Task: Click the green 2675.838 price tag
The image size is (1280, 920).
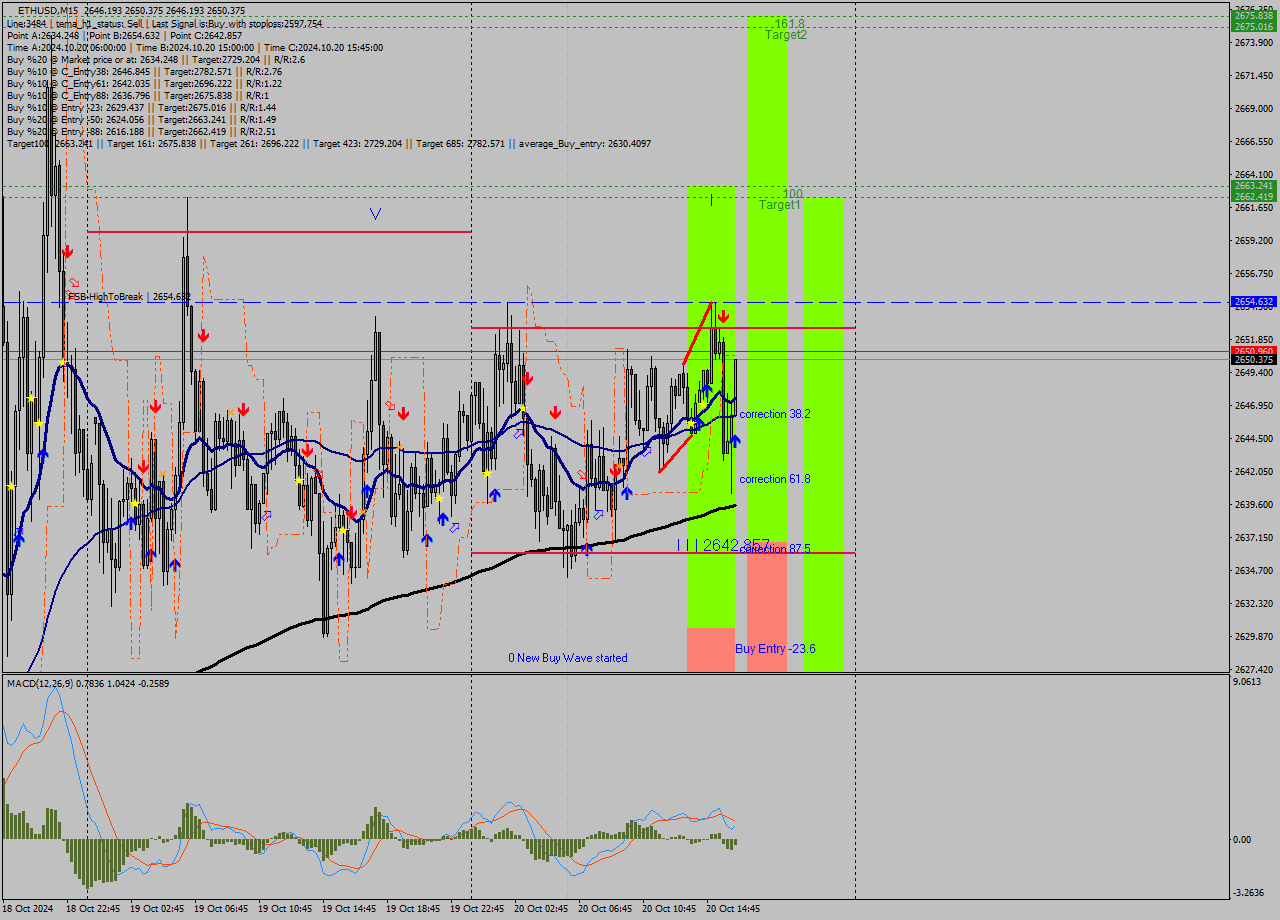Action: click(1254, 16)
